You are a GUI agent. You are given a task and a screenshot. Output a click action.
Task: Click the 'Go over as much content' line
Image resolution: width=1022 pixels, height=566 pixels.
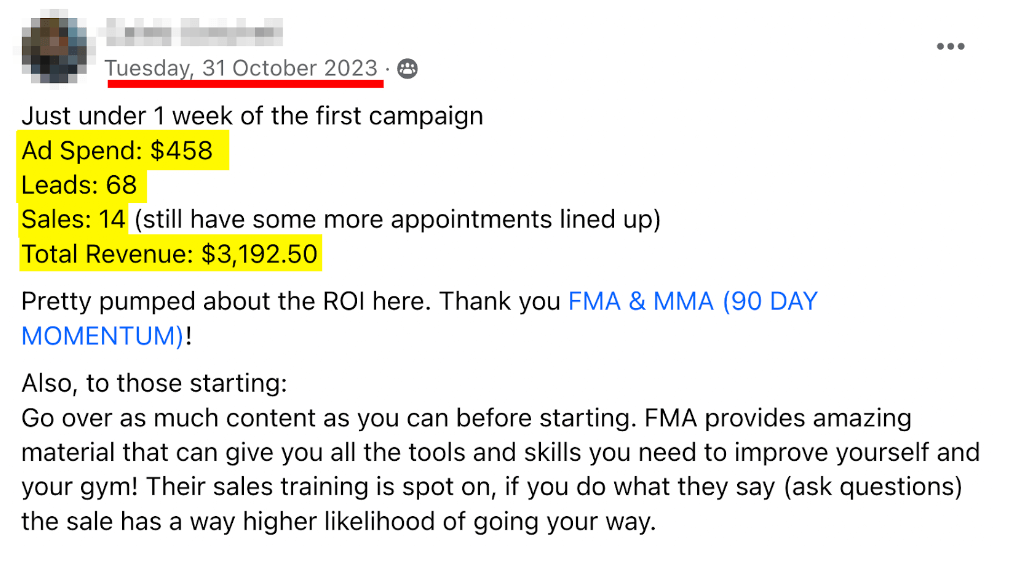[466, 418]
